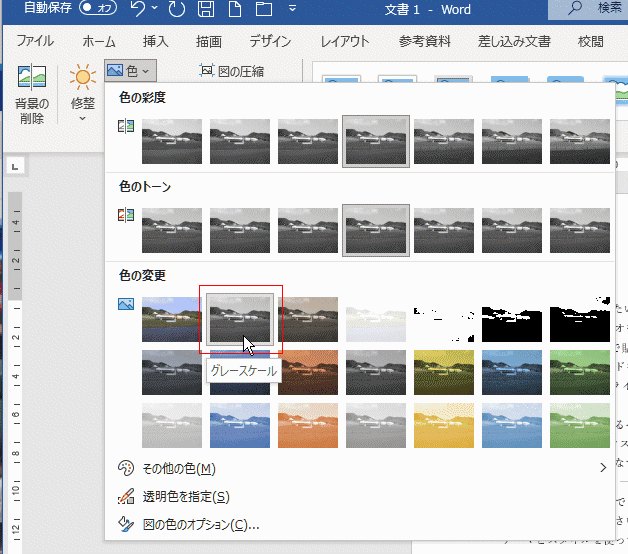
Task: Click the Redo icon in quick access toolbar
Action: click(176, 11)
